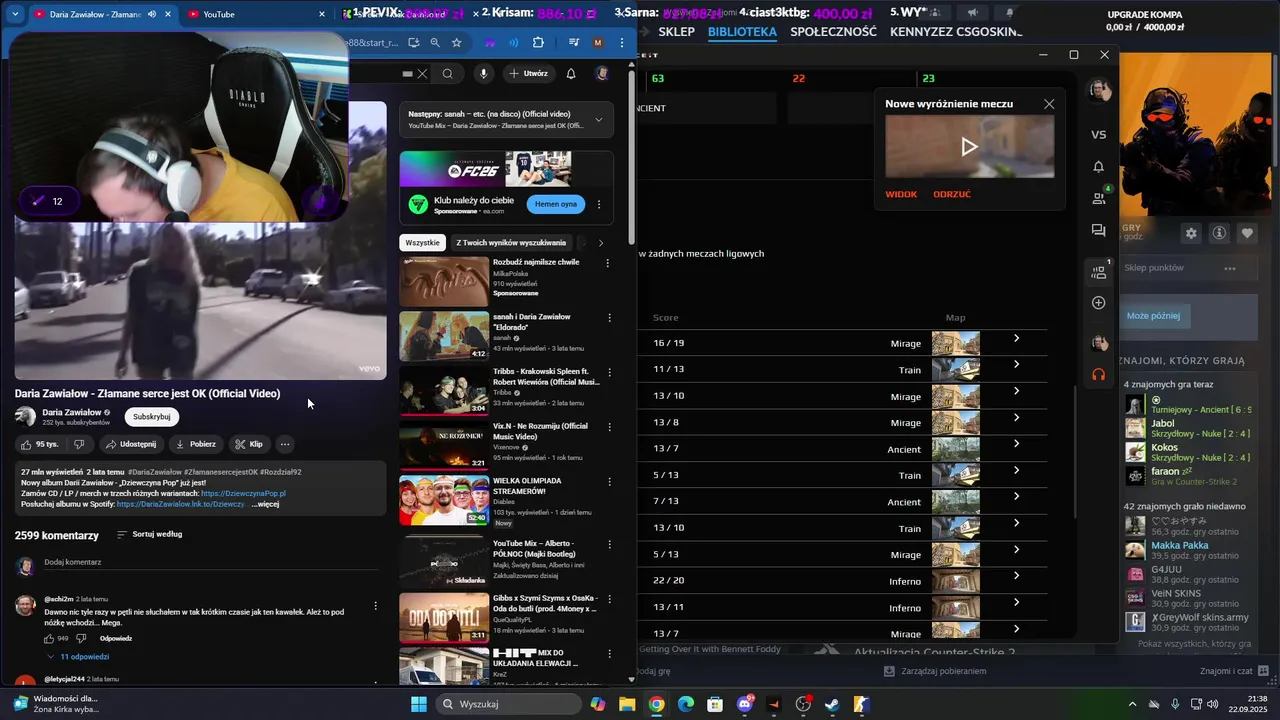This screenshot has height=720, width=1280.
Task: Mute the Daria Zawiałow browser tab audio
Action: click(152, 14)
